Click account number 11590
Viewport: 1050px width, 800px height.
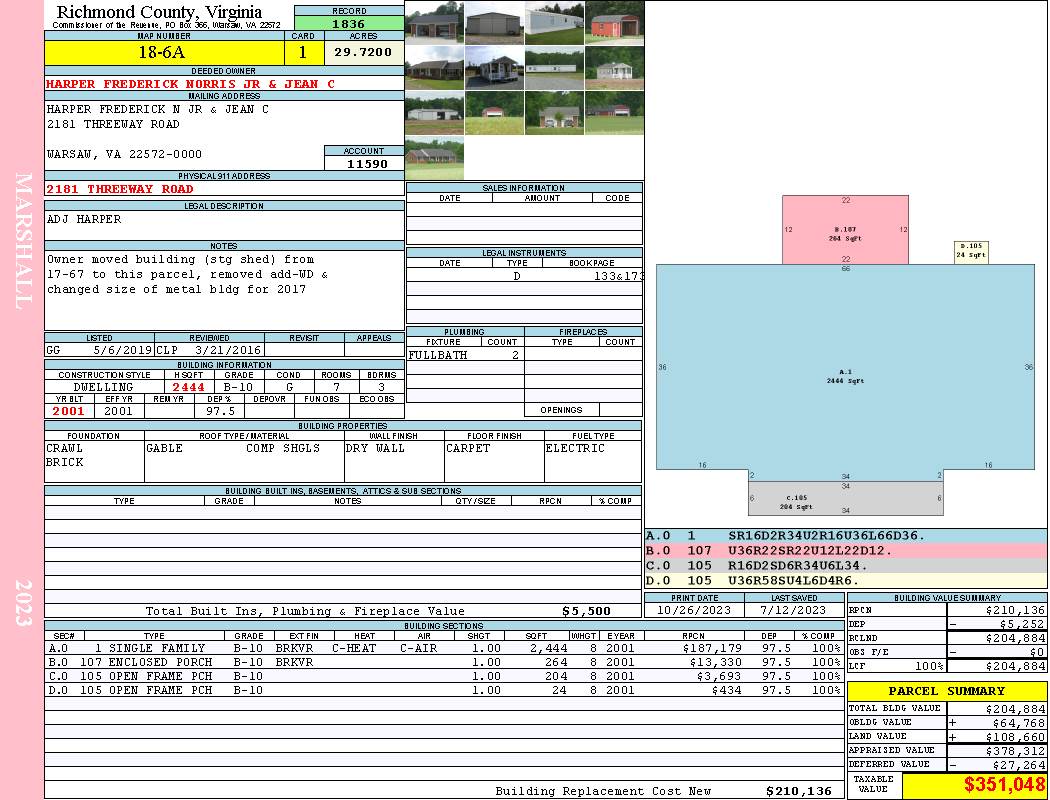(x=364, y=163)
